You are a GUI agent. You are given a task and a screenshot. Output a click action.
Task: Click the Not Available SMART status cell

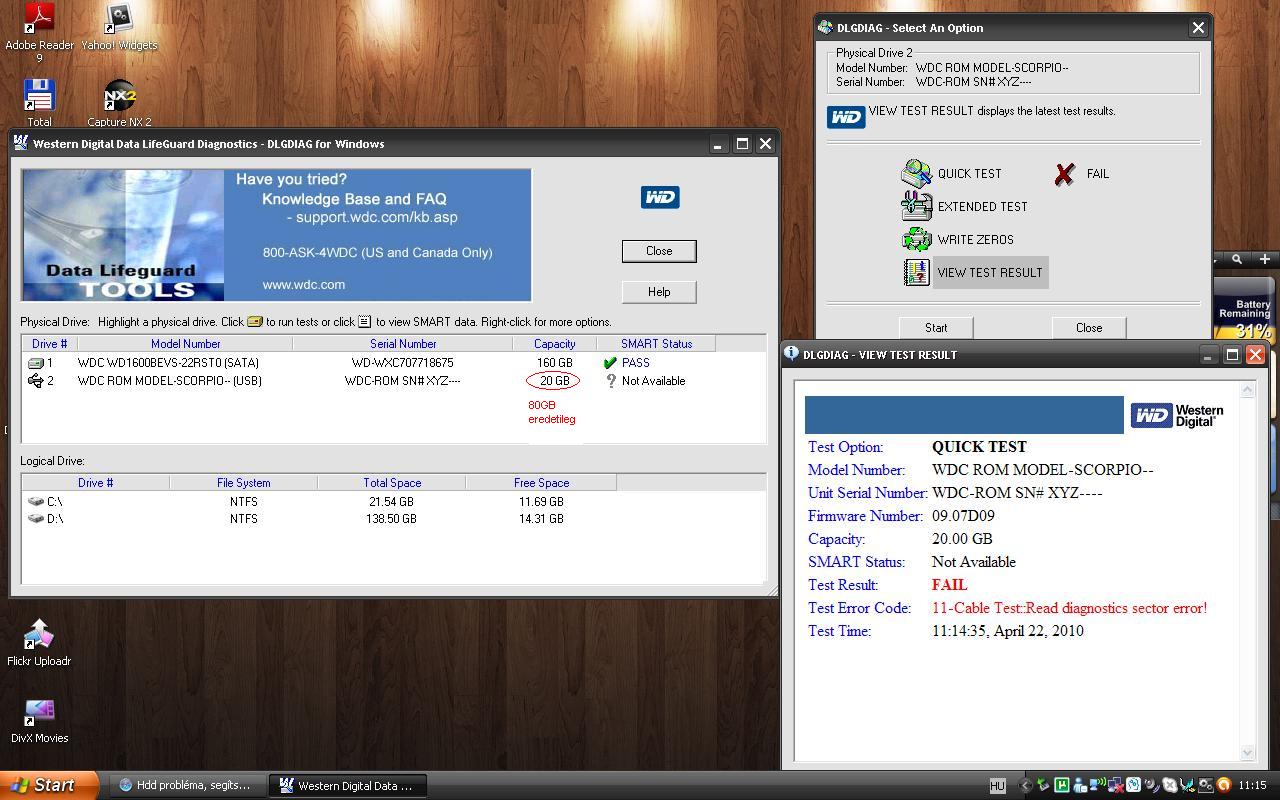coord(653,381)
